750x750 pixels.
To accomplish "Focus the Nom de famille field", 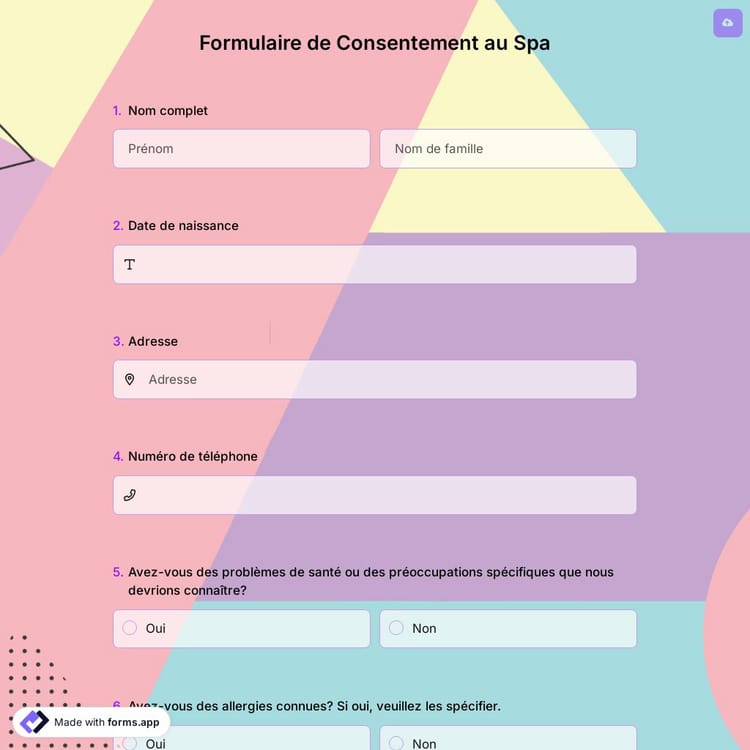I will tap(508, 149).
